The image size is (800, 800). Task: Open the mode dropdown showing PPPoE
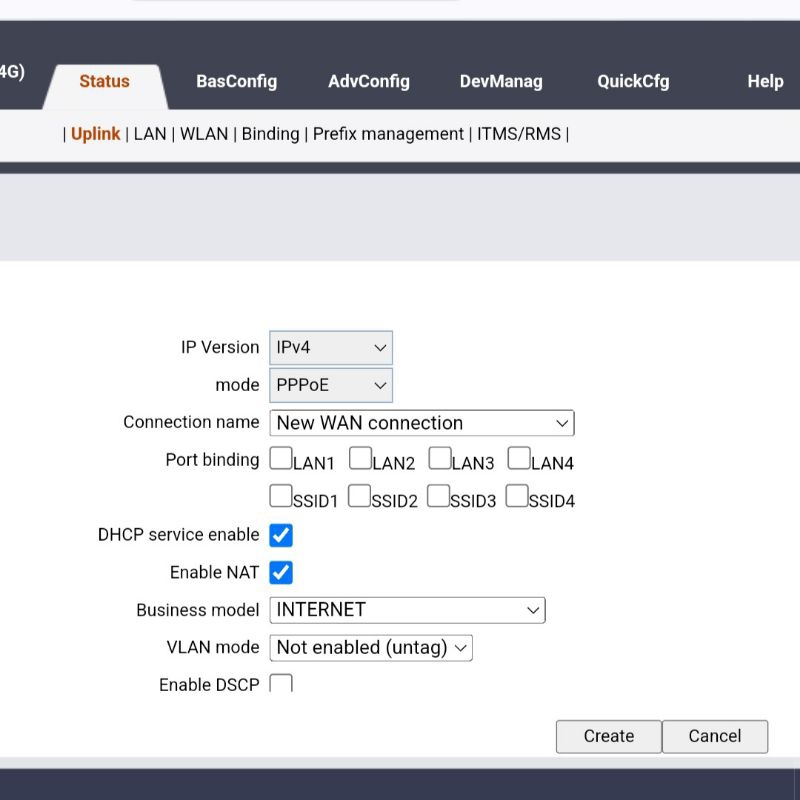click(x=330, y=385)
